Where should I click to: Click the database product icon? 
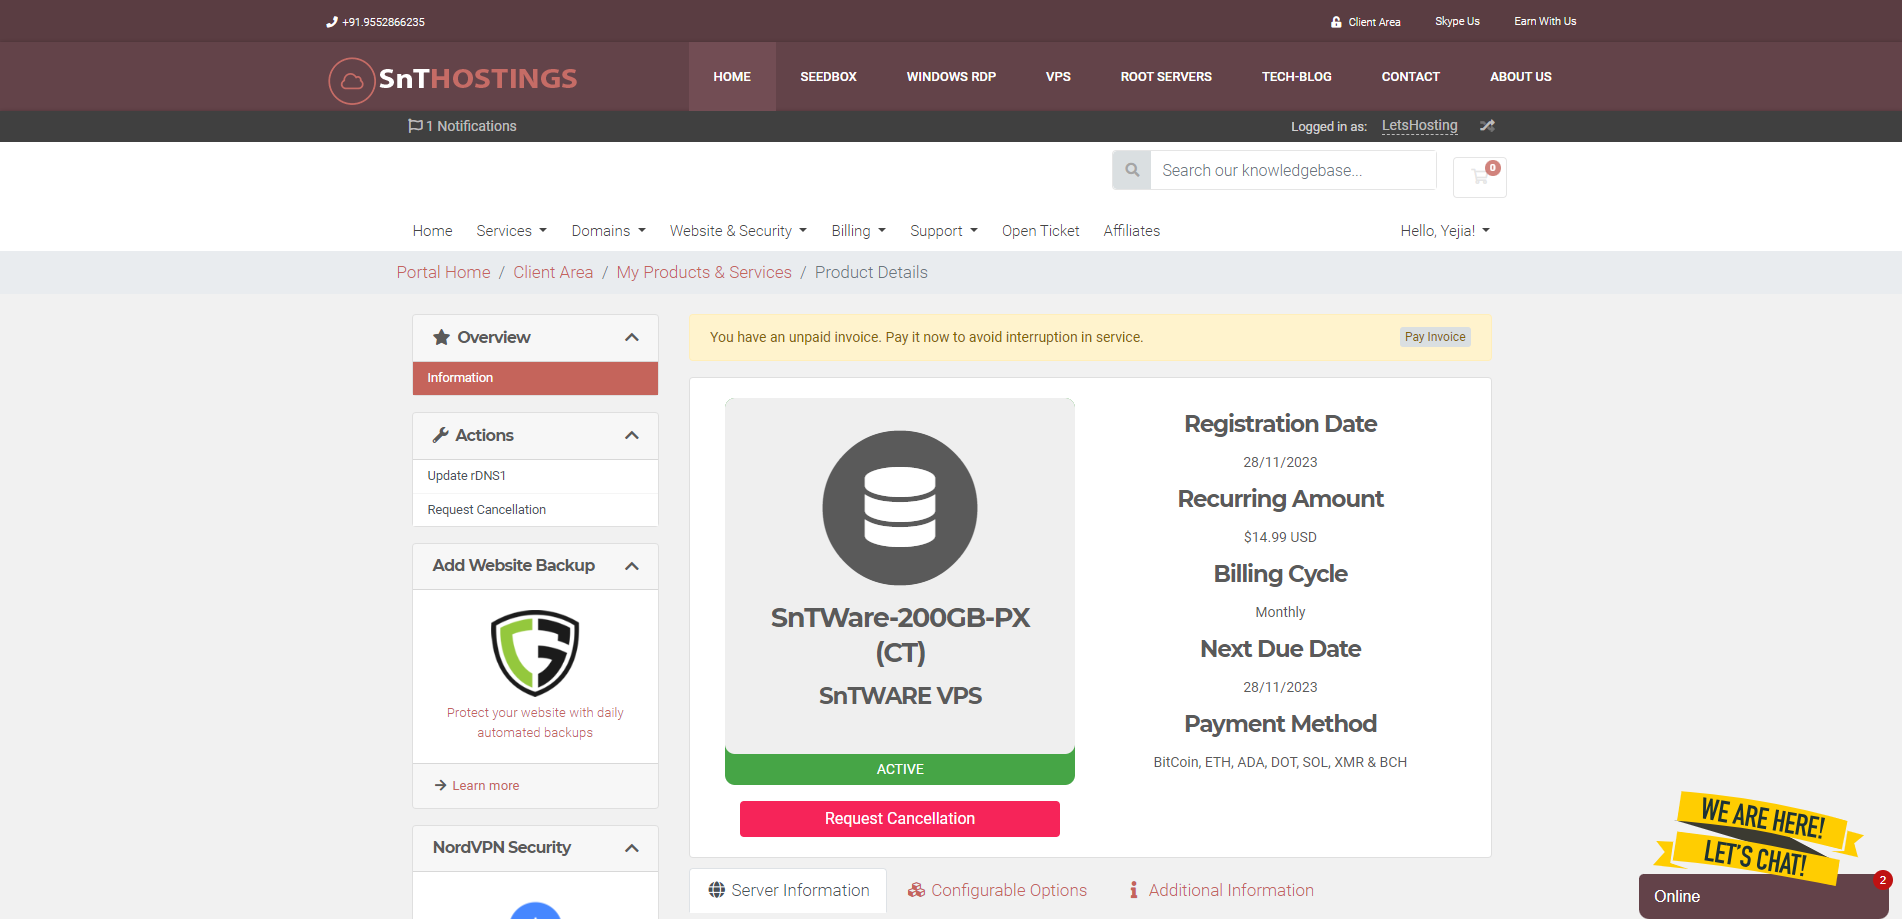[x=900, y=508]
